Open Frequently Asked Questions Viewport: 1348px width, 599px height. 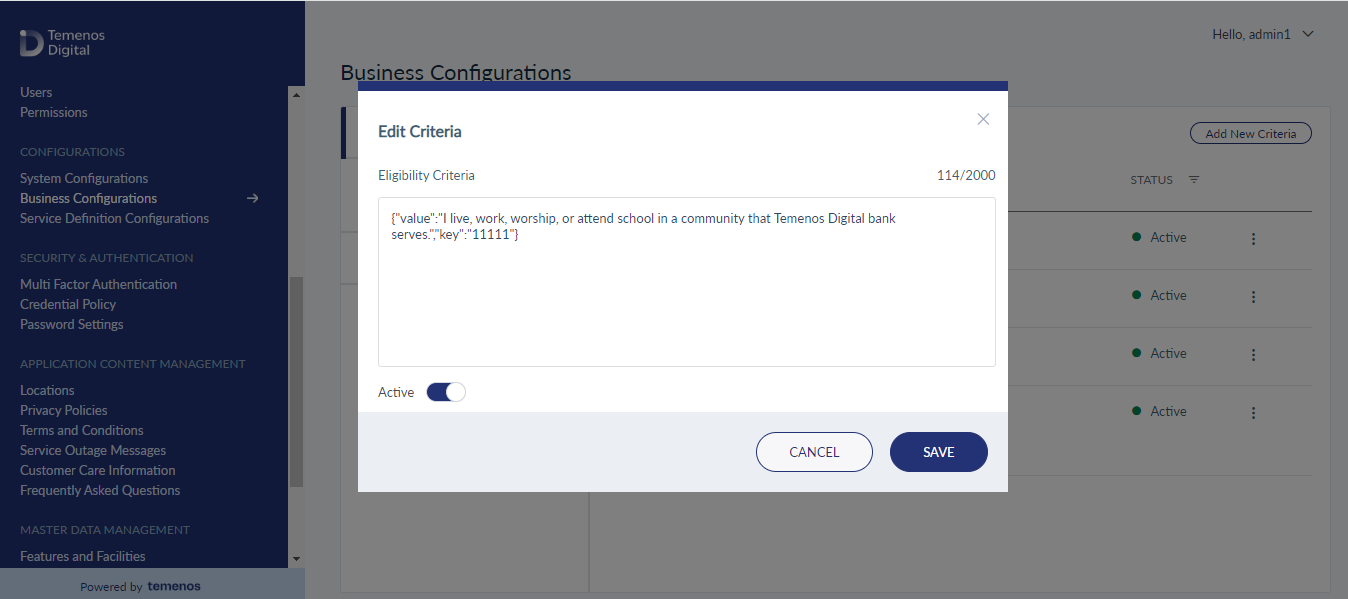click(x=100, y=490)
